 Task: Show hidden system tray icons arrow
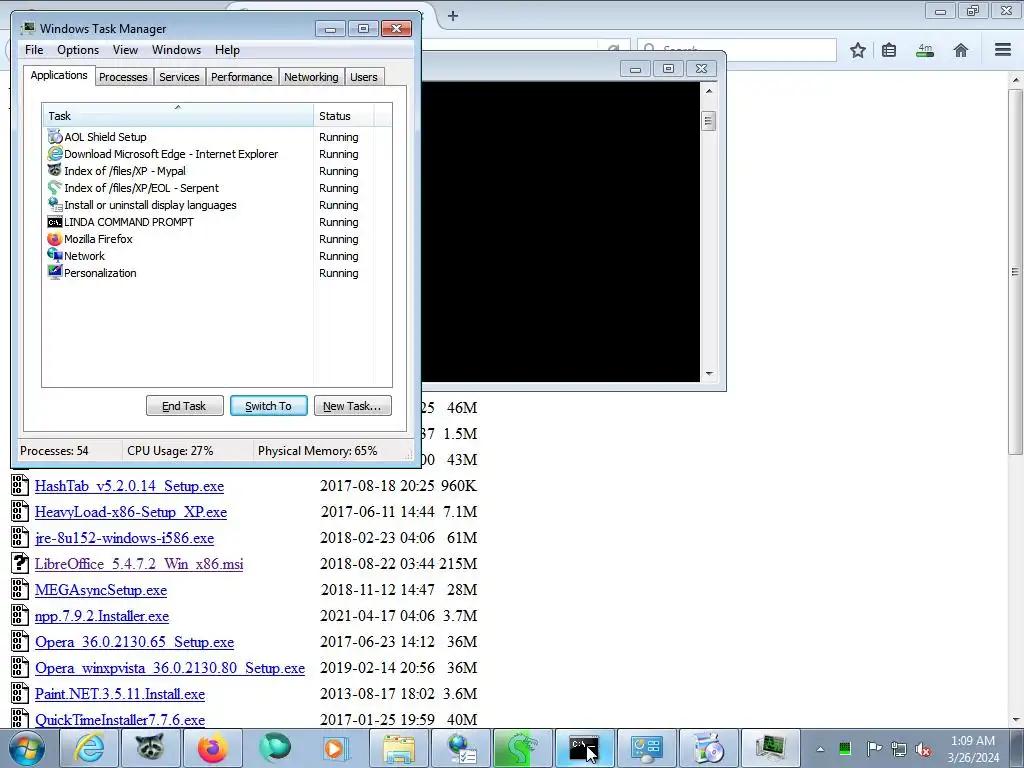820,749
